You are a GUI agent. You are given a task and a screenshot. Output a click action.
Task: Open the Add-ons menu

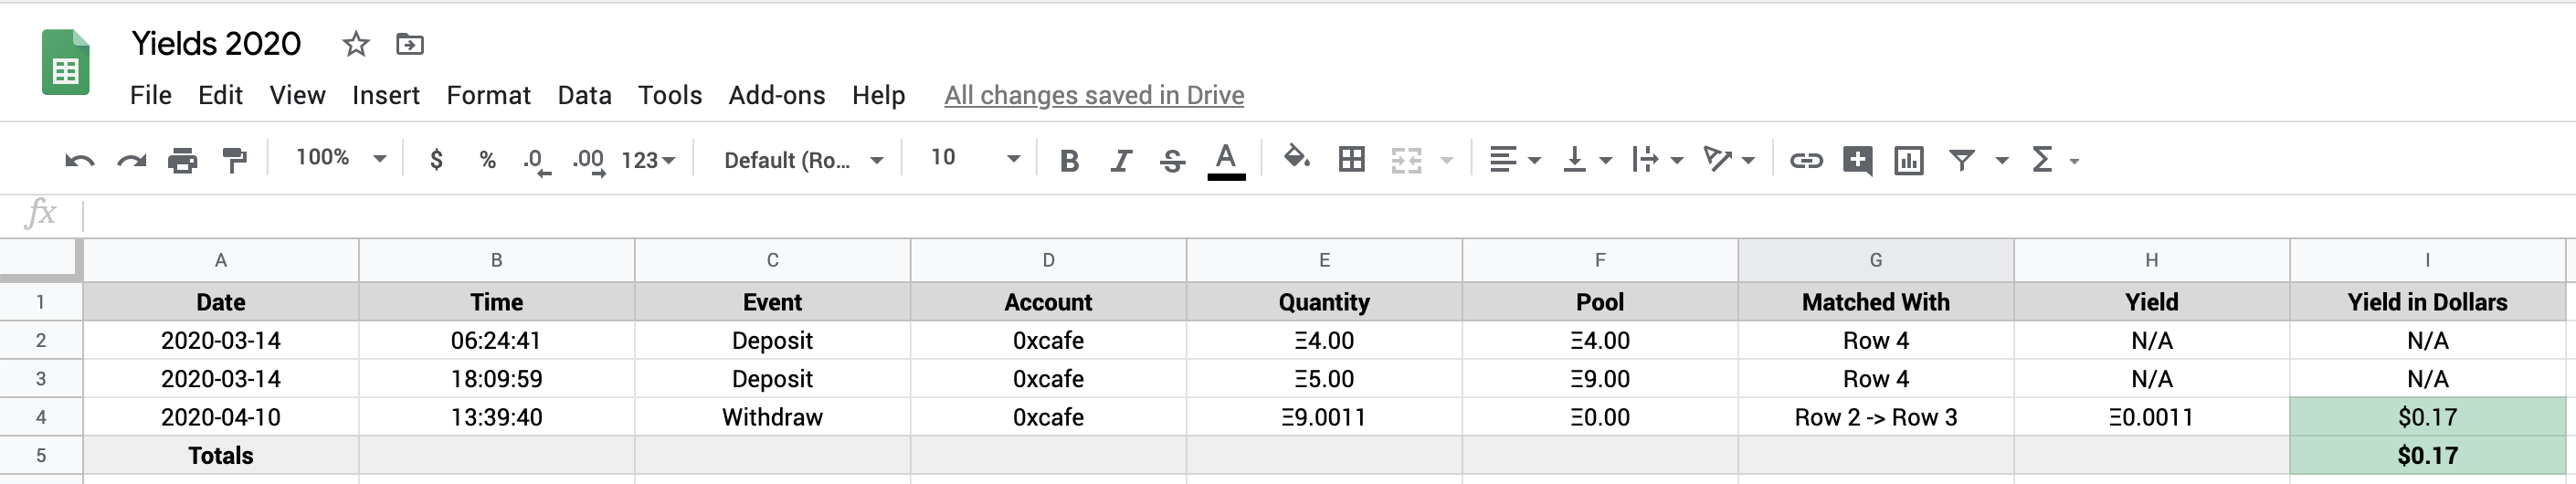click(776, 95)
